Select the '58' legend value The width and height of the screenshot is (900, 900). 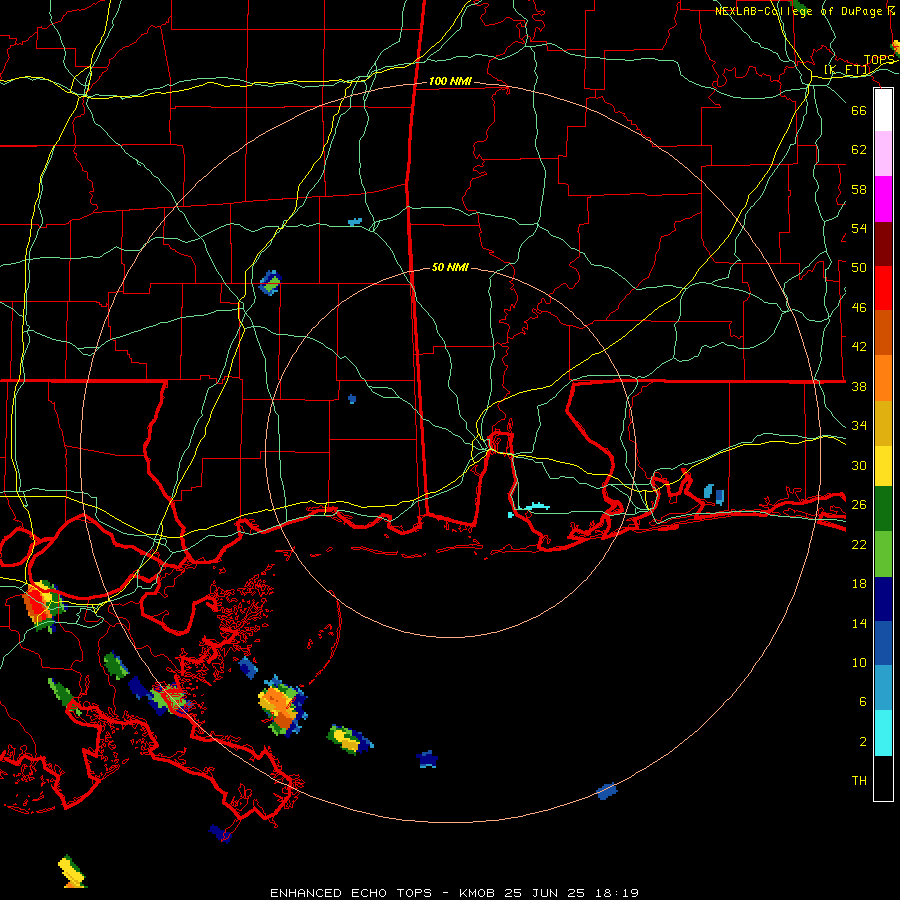859,189
